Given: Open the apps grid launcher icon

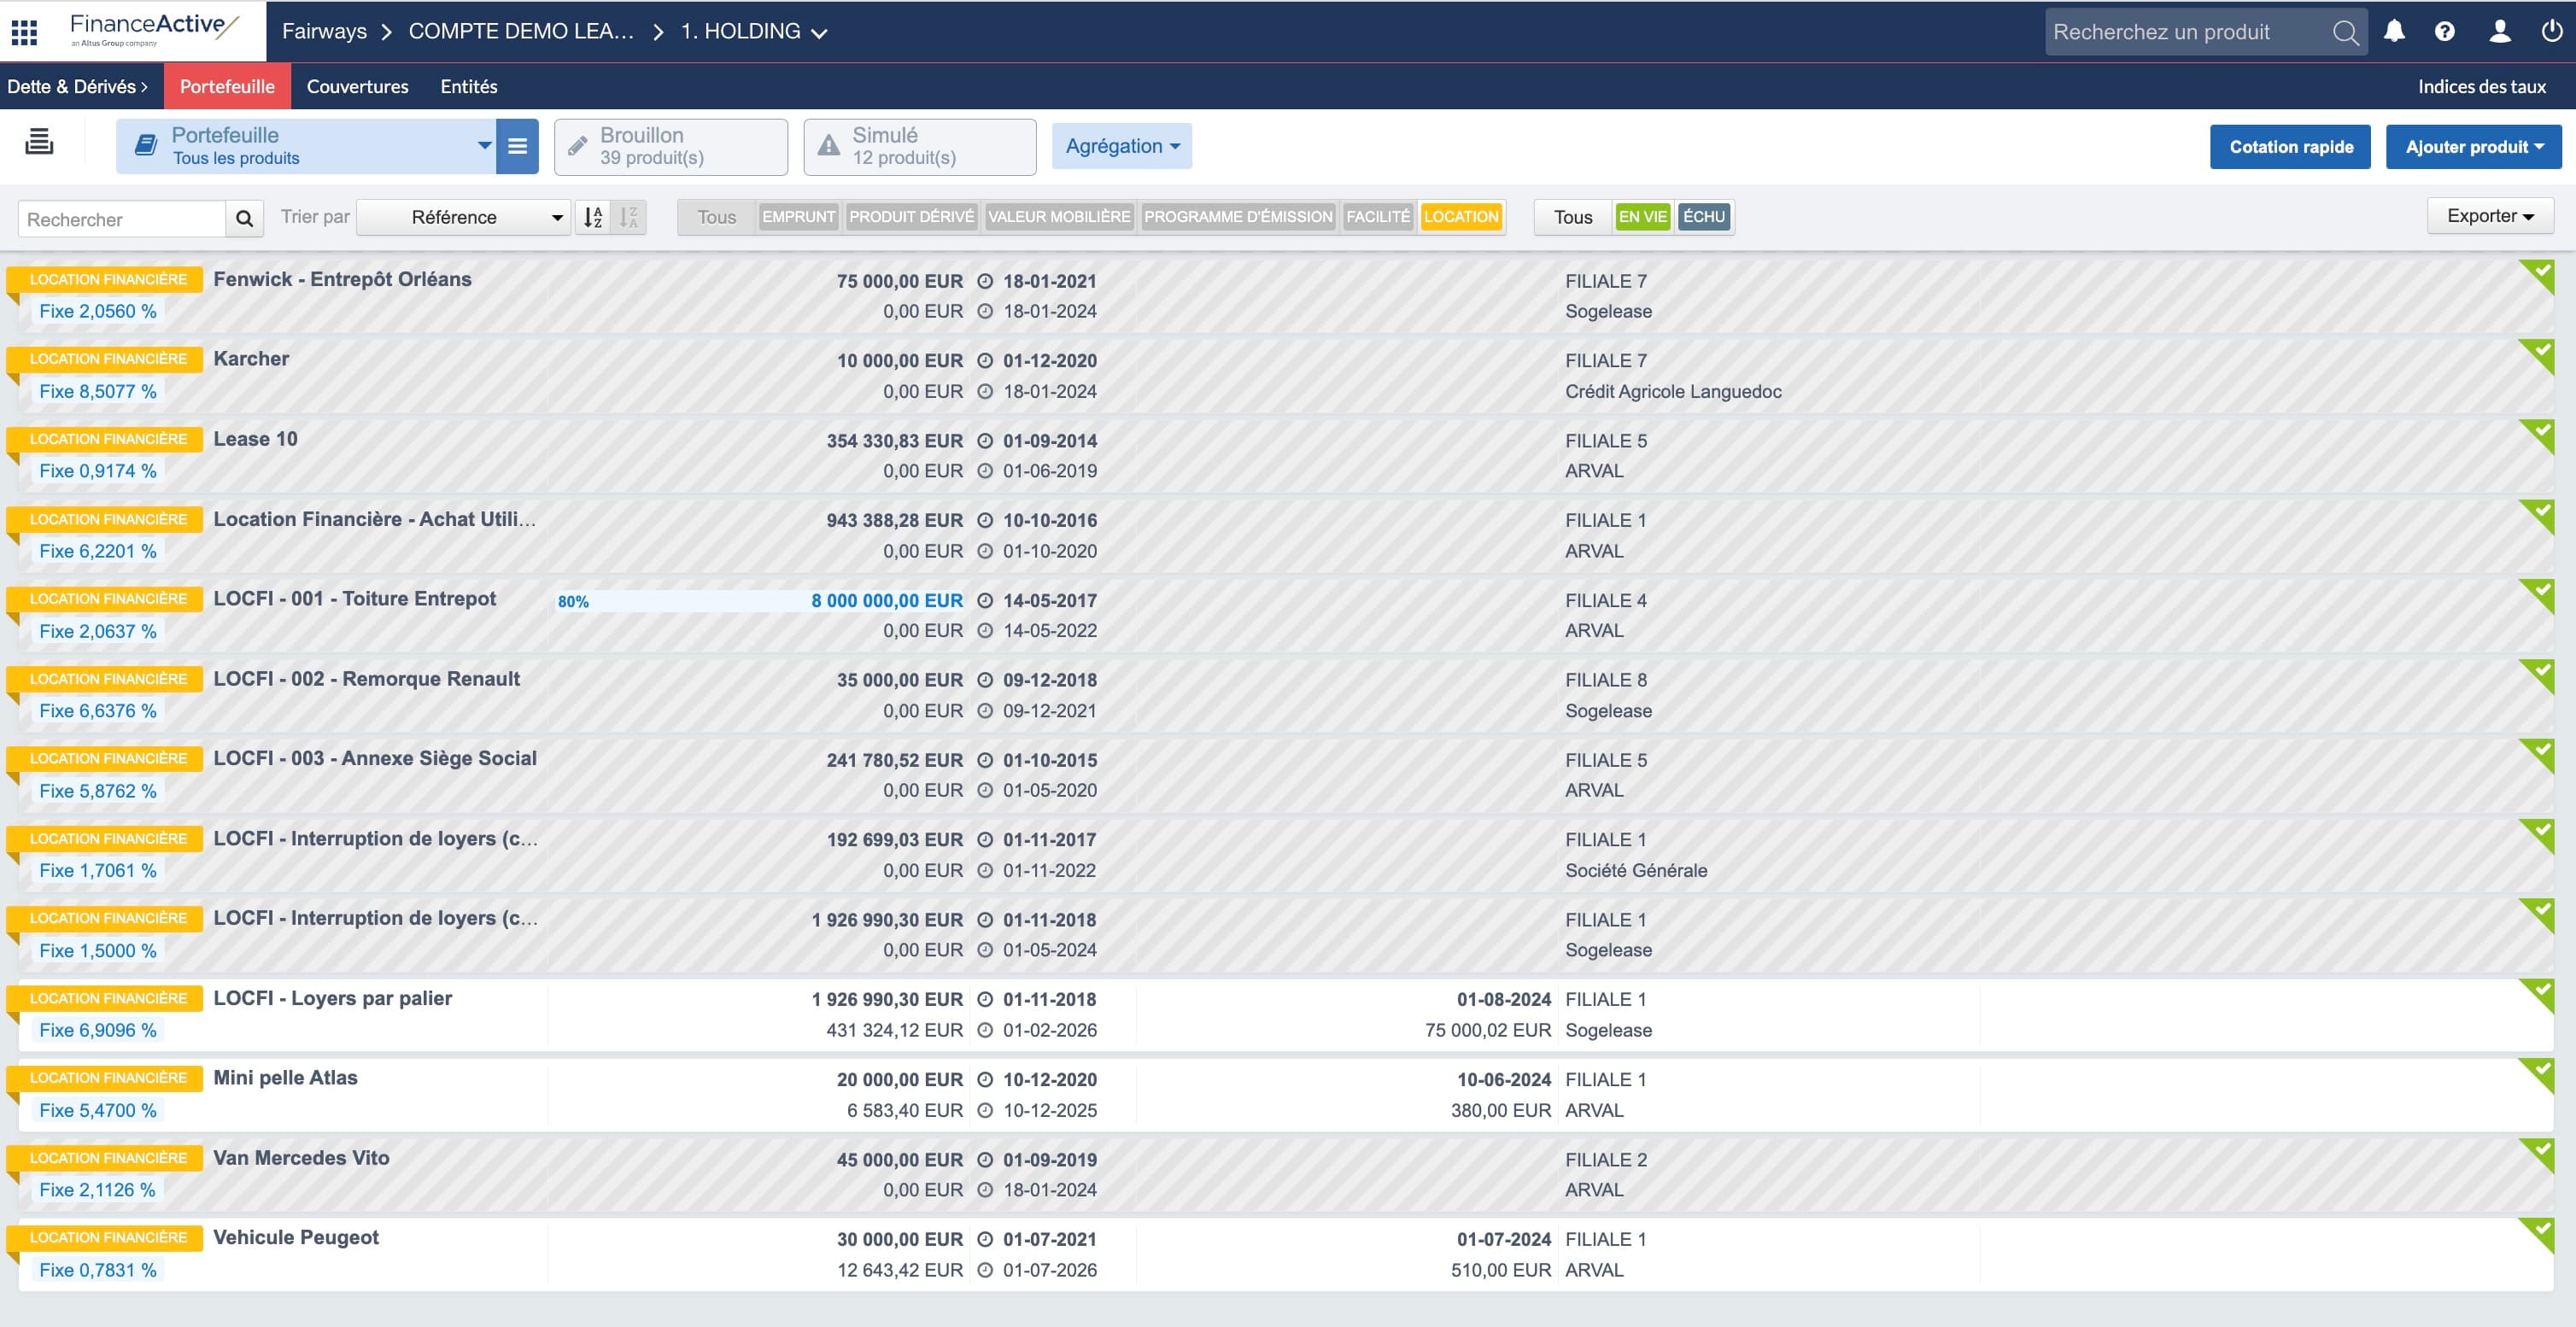Looking at the screenshot, I should [24, 32].
